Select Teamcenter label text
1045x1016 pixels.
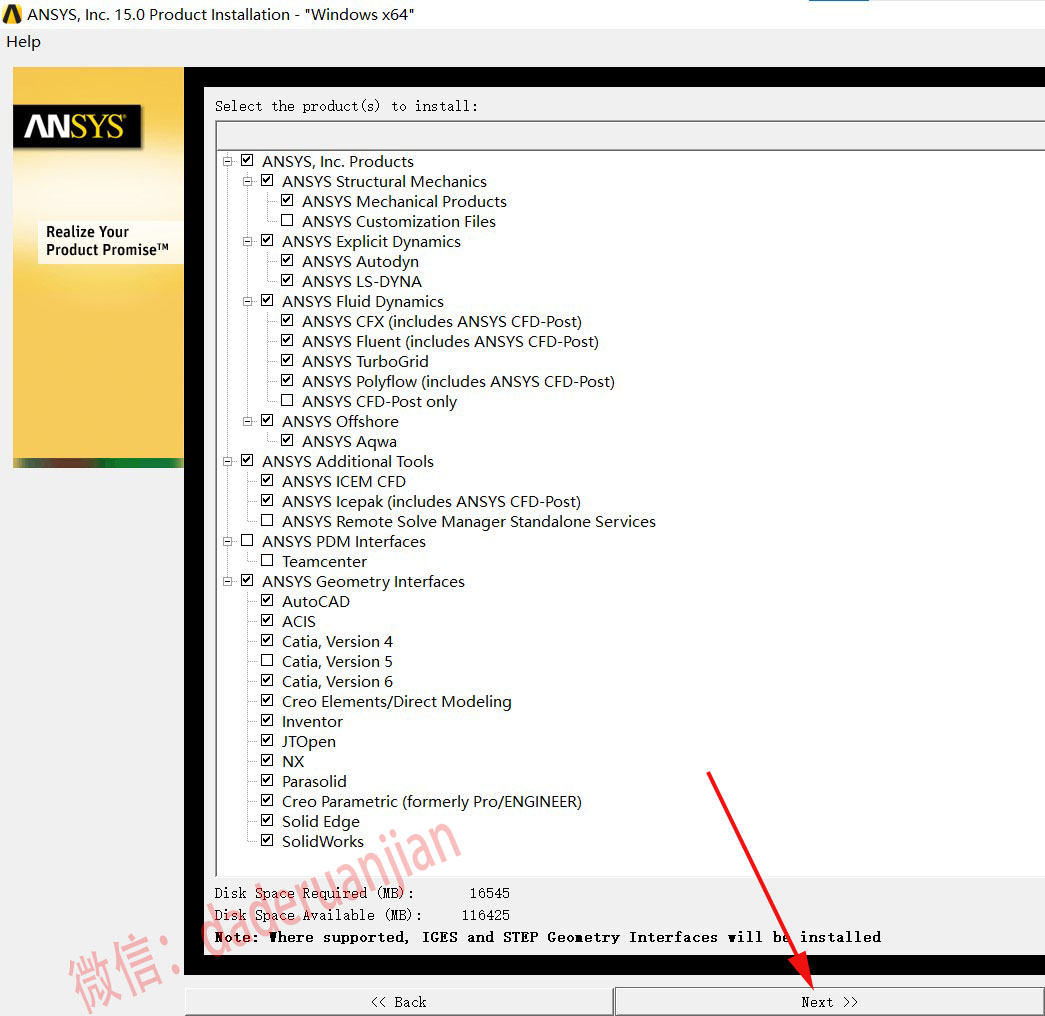(324, 561)
